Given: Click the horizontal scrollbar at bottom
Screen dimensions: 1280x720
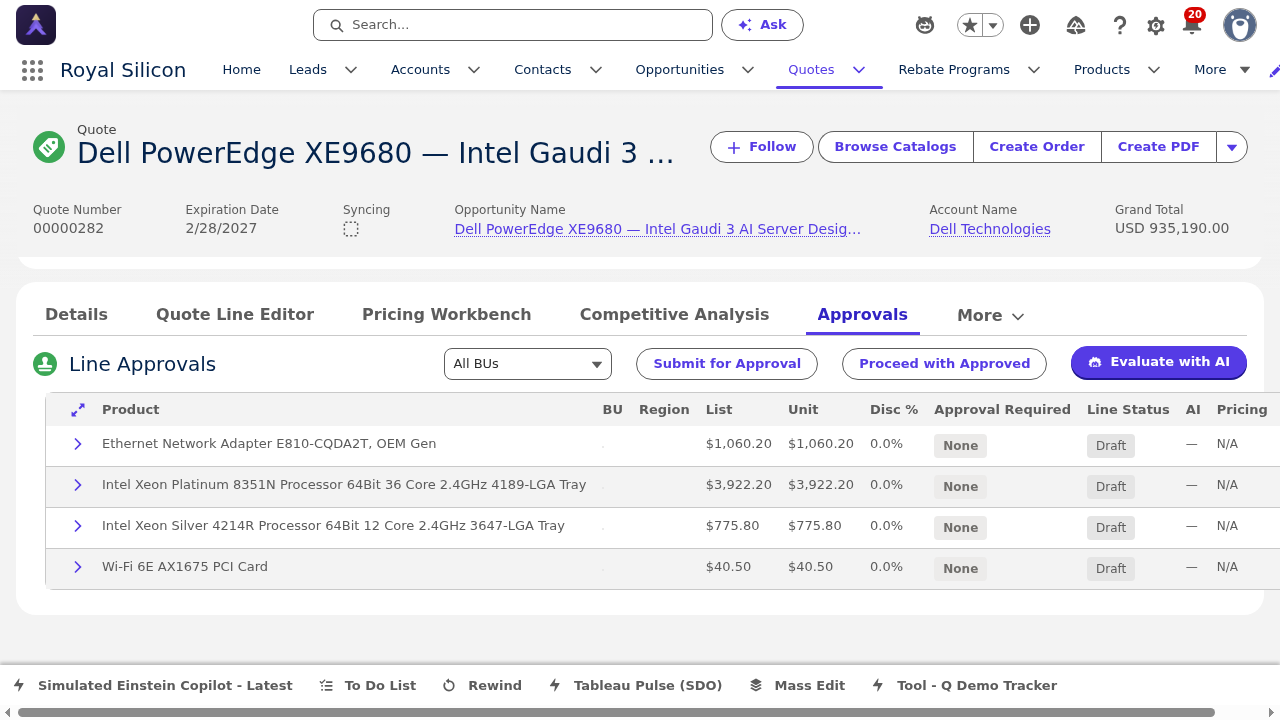Looking at the screenshot, I should [x=616, y=713].
